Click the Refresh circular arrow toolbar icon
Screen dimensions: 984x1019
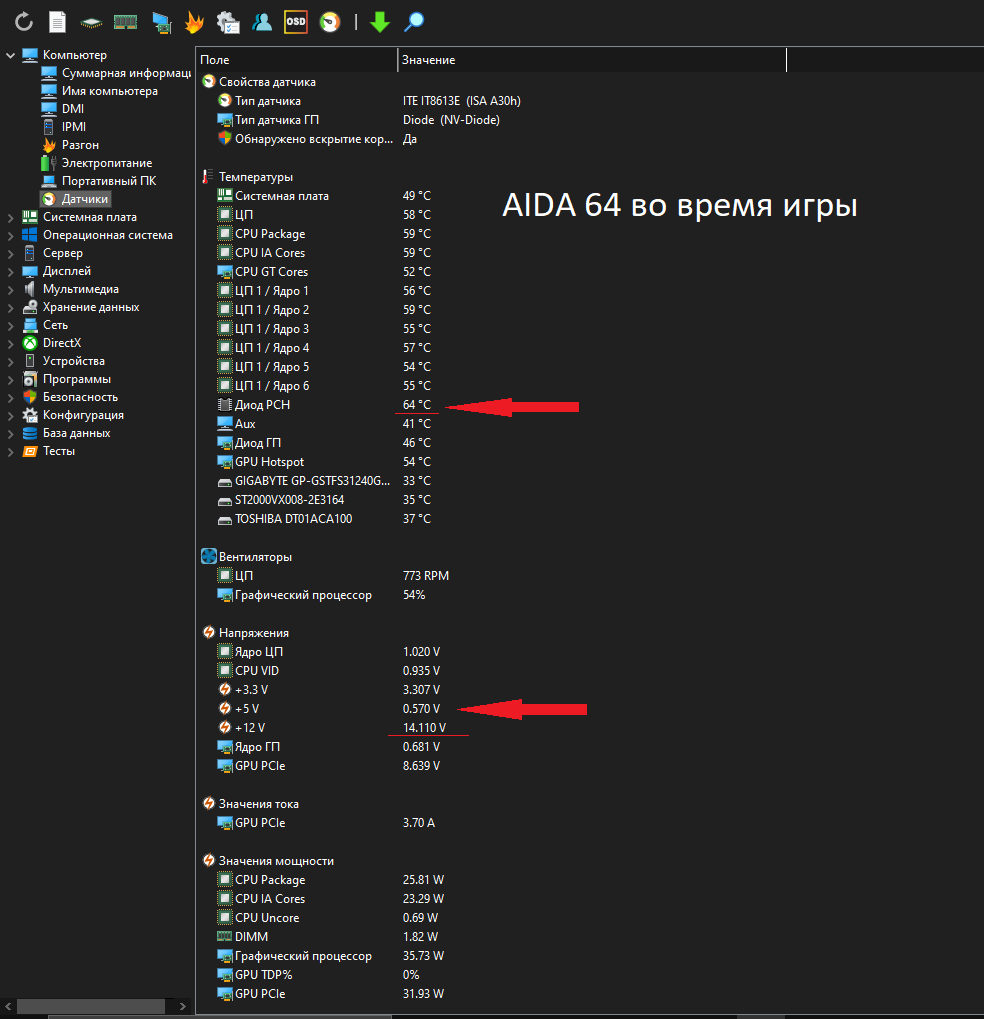tap(24, 22)
